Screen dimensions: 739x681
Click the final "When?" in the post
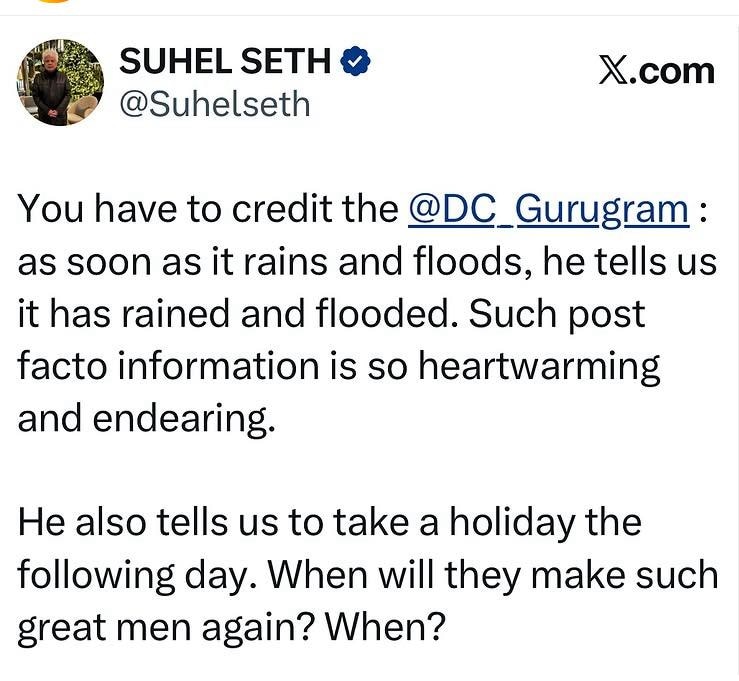[386, 626]
